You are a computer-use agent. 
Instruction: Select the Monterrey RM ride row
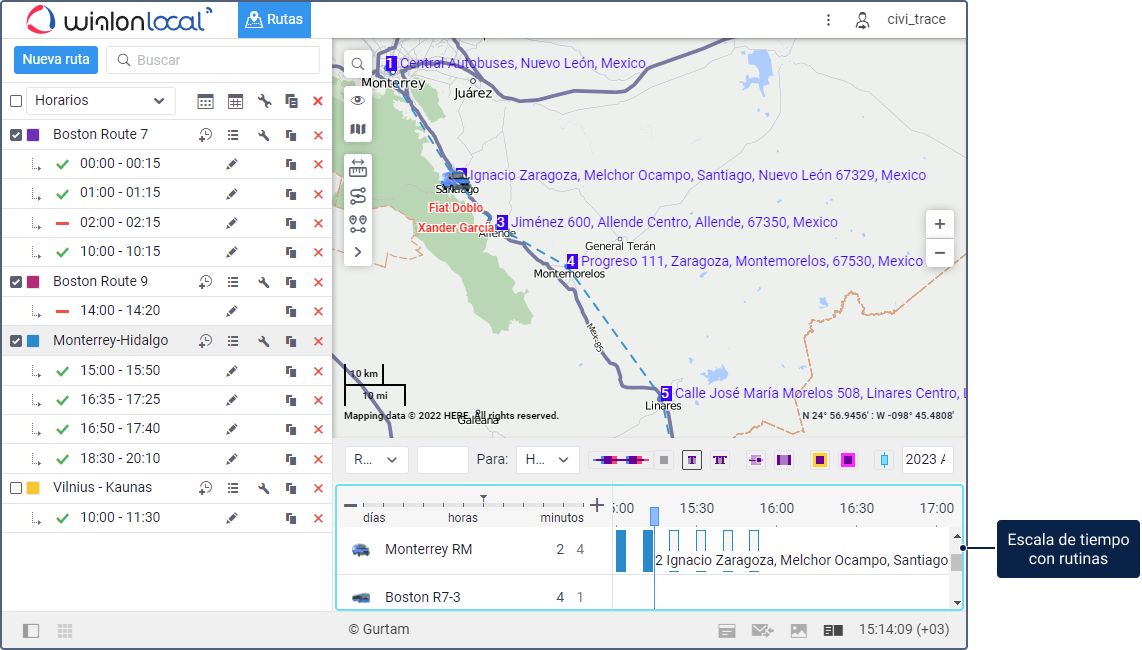474,549
